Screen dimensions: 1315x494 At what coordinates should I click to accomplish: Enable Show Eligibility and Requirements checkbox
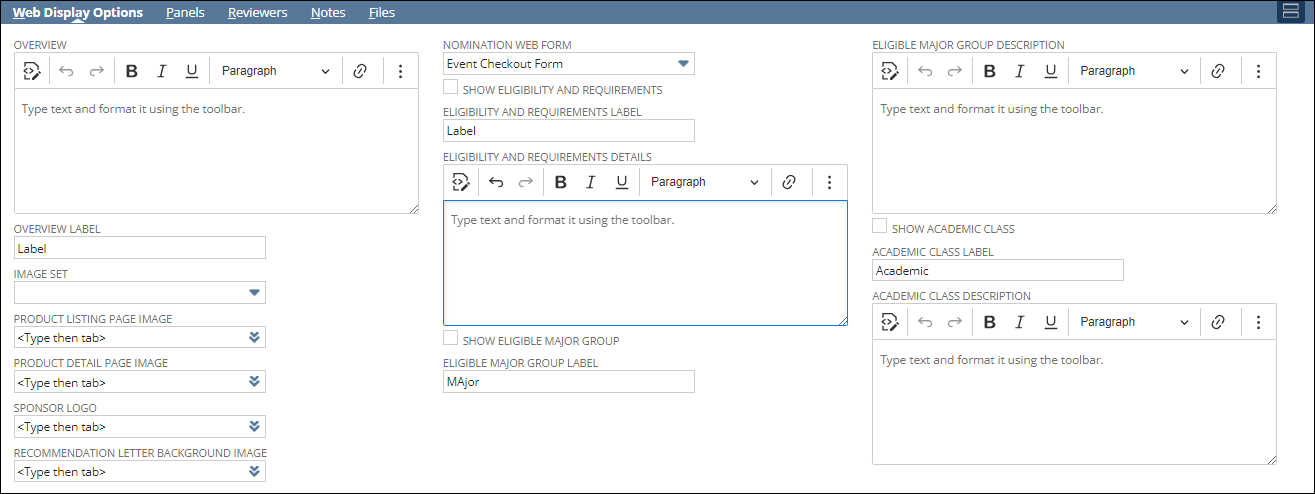(451, 89)
